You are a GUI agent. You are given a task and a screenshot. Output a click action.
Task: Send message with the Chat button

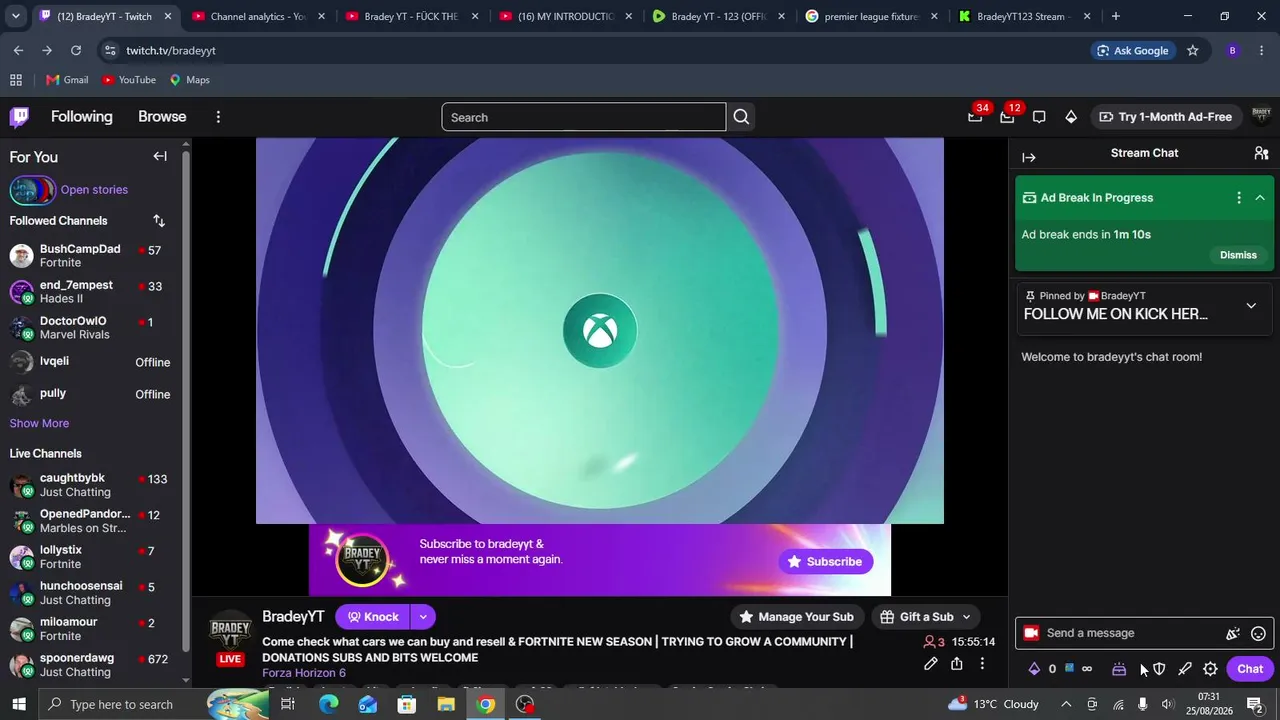1250,669
